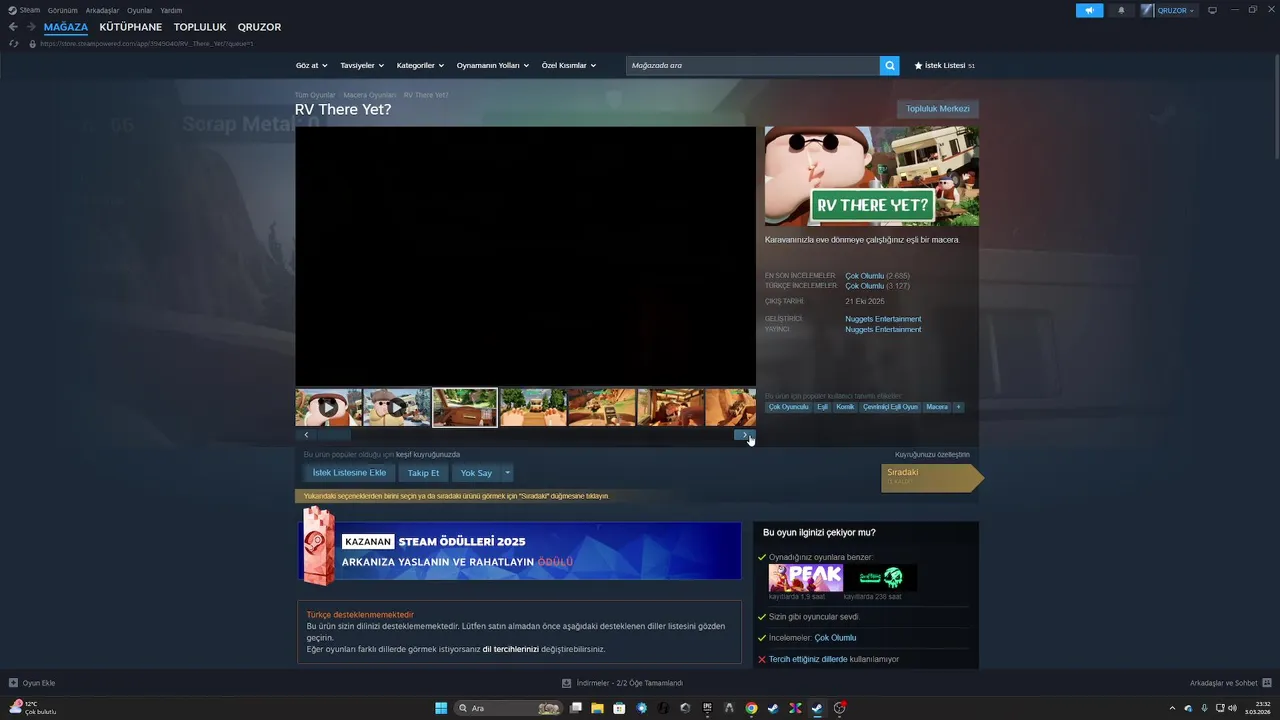The image size is (1280, 720).
Task: Click İstek Listesine Ekle button
Action: pos(349,473)
